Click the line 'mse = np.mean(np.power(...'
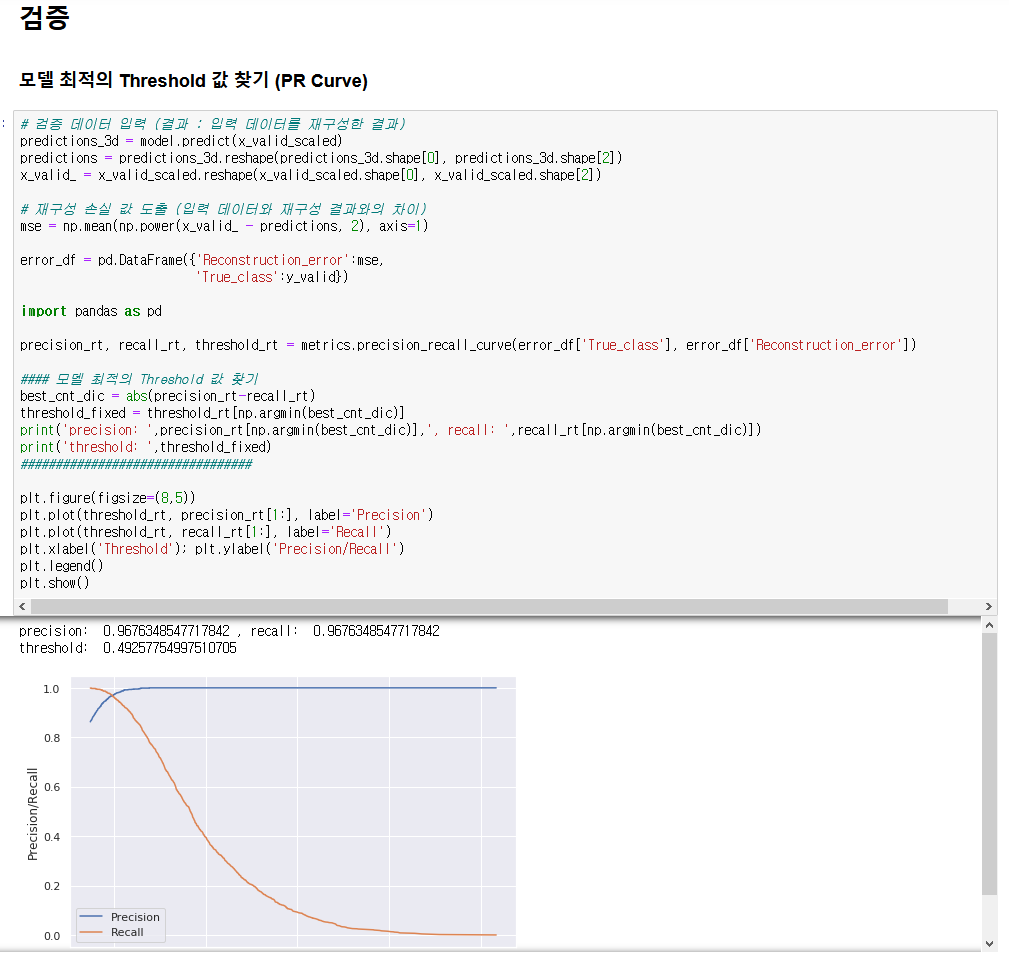 (224, 226)
